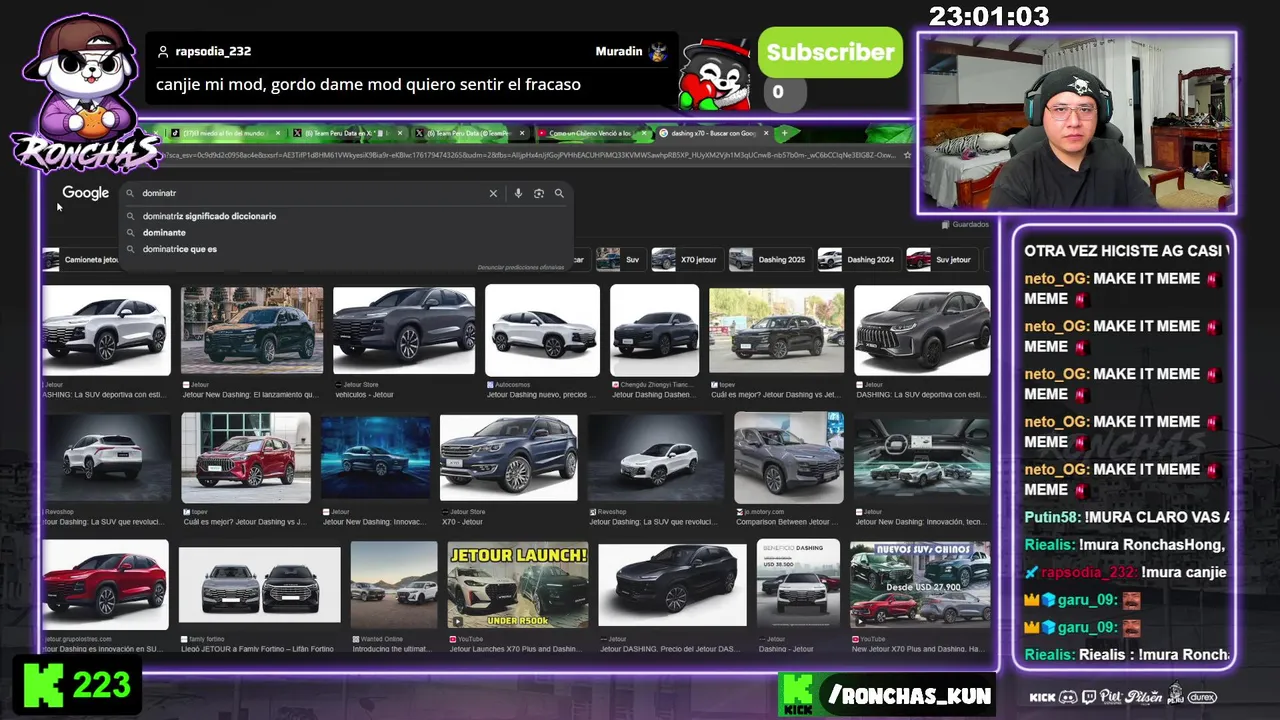Image resolution: width=1280 pixels, height=720 pixels.
Task: Open the Chengdu Zhongyi 'Jetour Dashing' image
Action: click(655, 330)
